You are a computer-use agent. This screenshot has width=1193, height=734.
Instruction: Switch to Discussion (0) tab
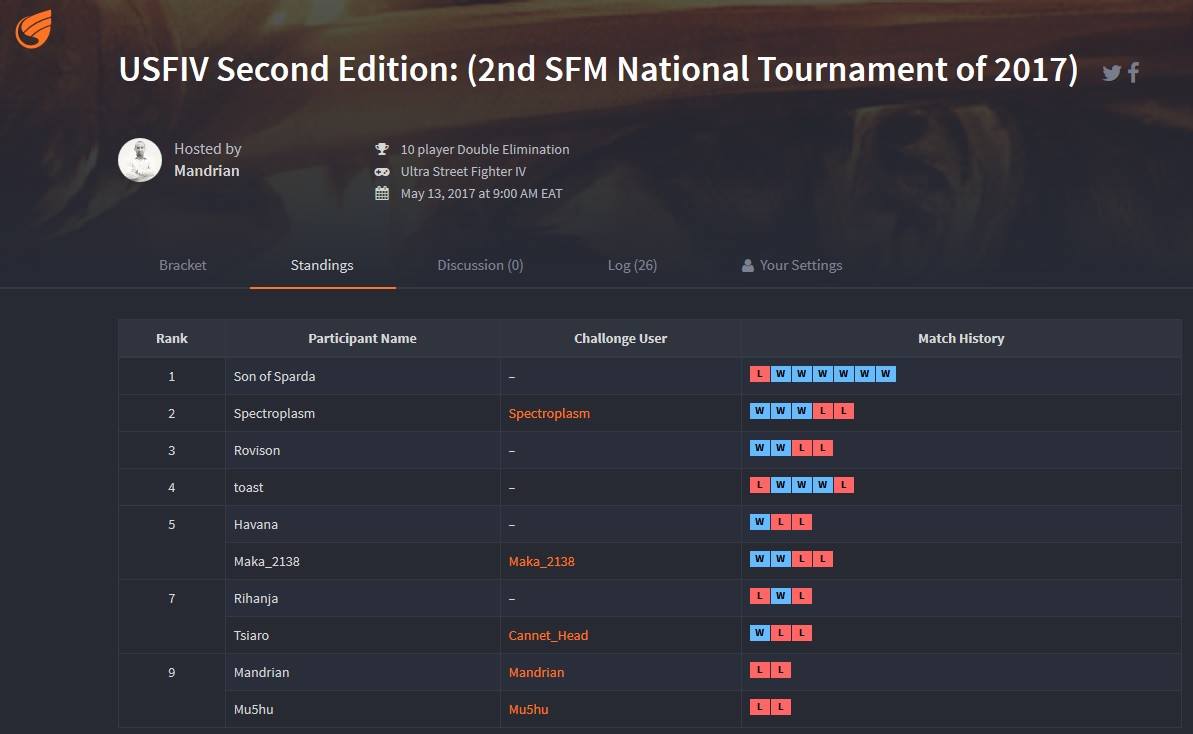[x=480, y=265]
